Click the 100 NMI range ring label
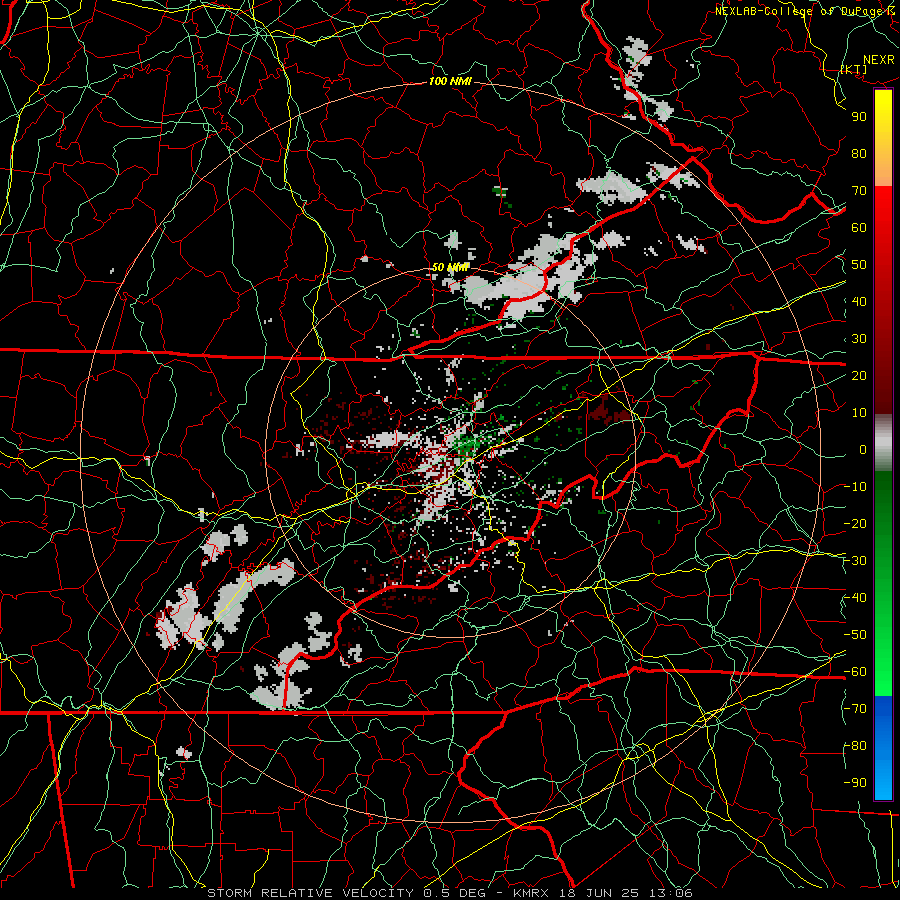The width and height of the screenshot is (900, 900). click(450, 82)
